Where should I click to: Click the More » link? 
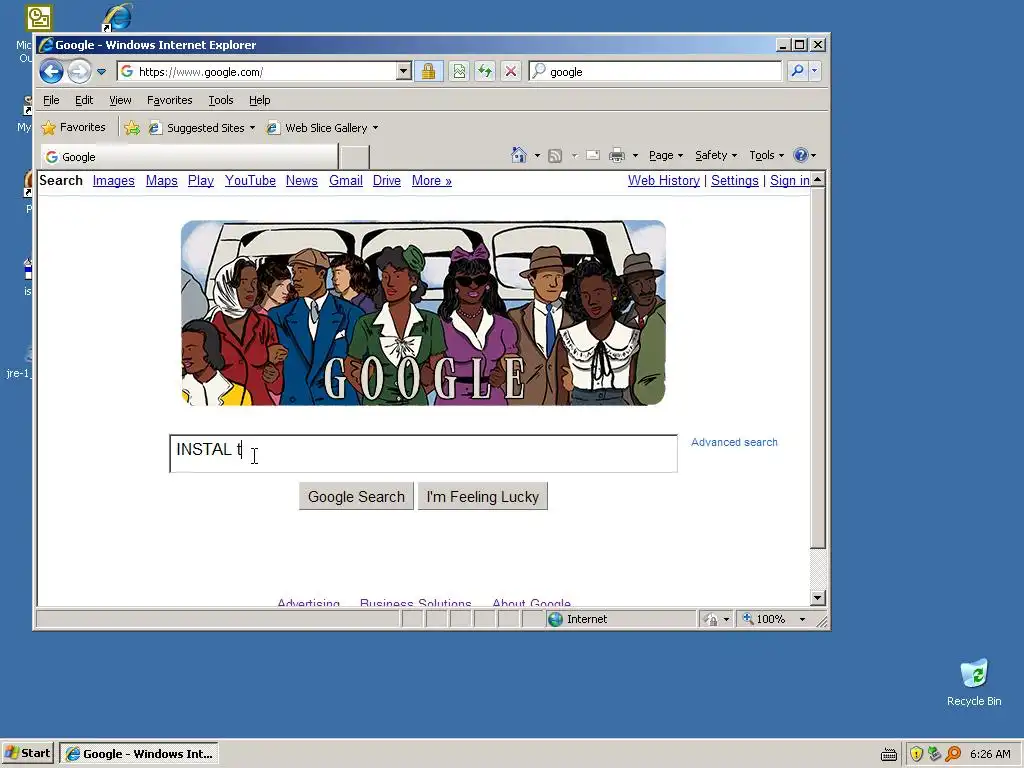[432, 181]
